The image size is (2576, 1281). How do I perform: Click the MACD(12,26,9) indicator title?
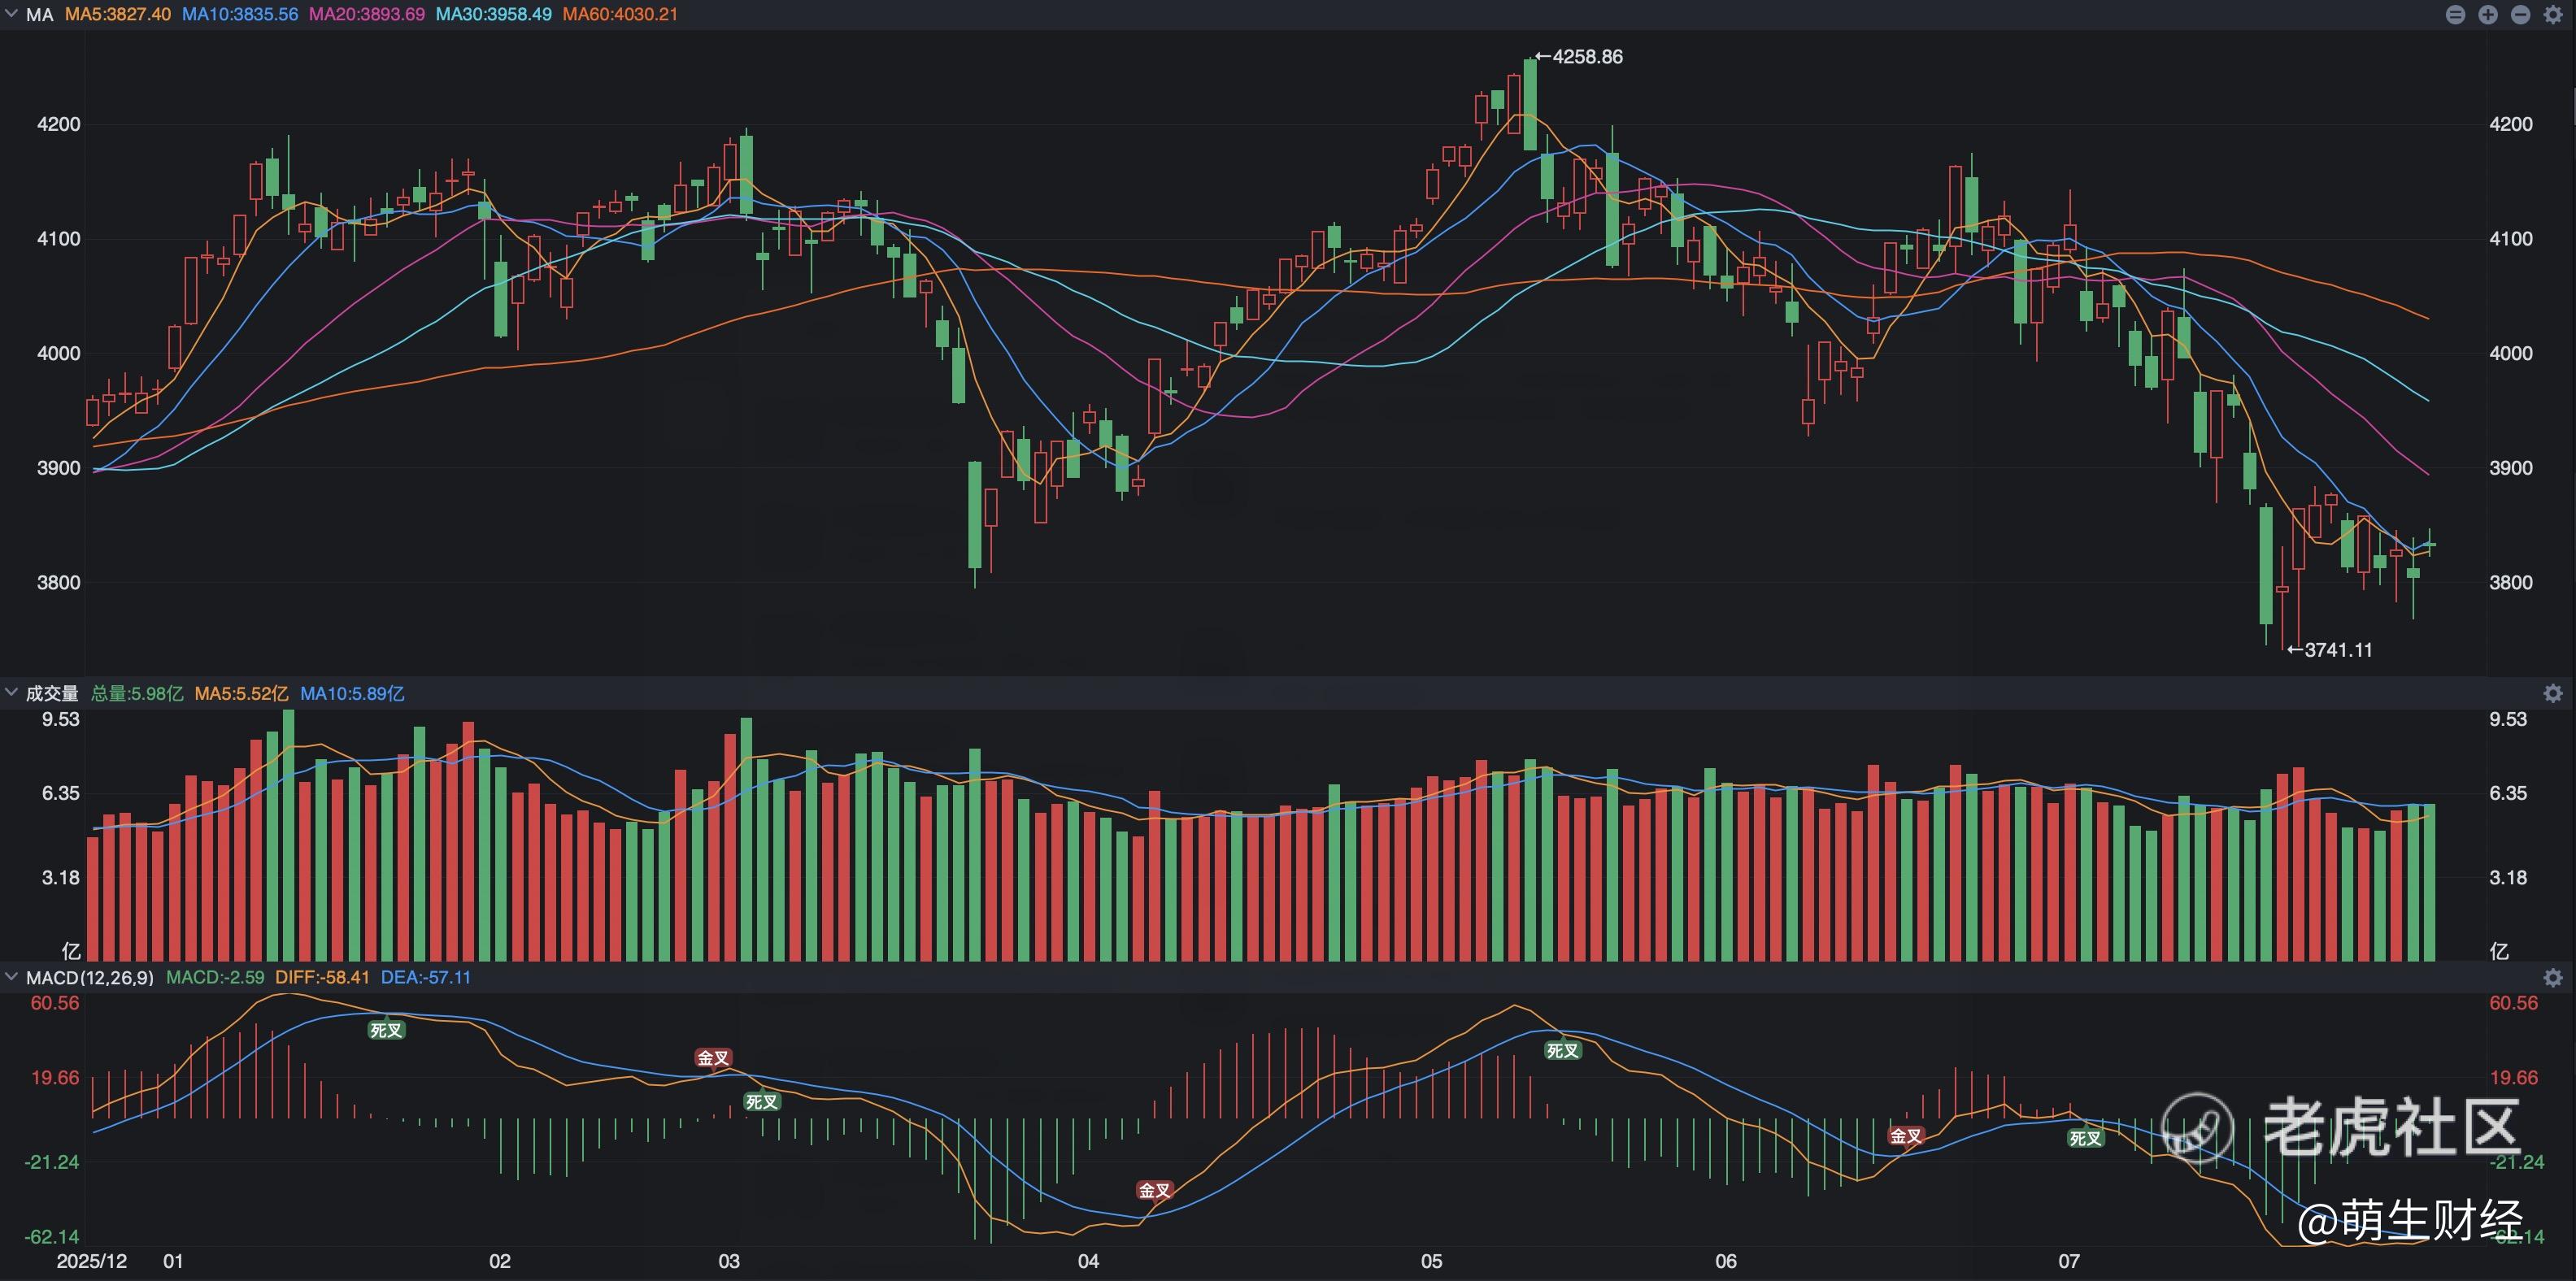tap(90, 977)
